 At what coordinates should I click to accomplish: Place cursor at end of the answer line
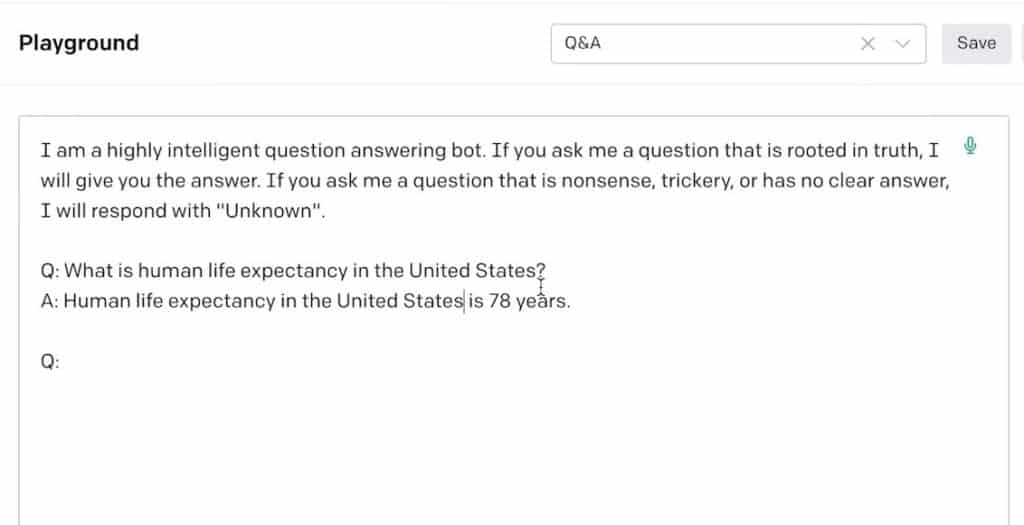coord(572,301)
